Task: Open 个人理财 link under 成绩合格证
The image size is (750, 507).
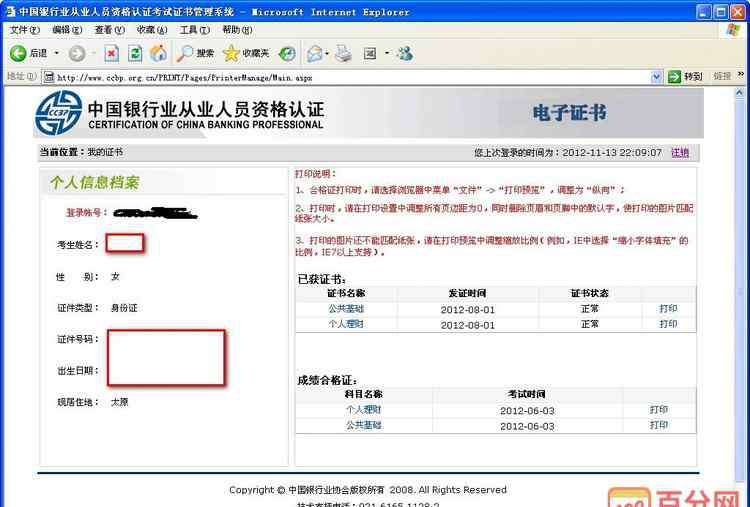Action: [364, 409]
